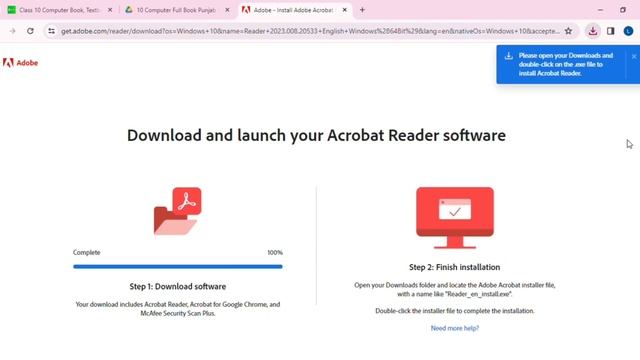Close the Class 10 Computer Book tab
Screen dimensions: 640x360
tap(110, 10)
